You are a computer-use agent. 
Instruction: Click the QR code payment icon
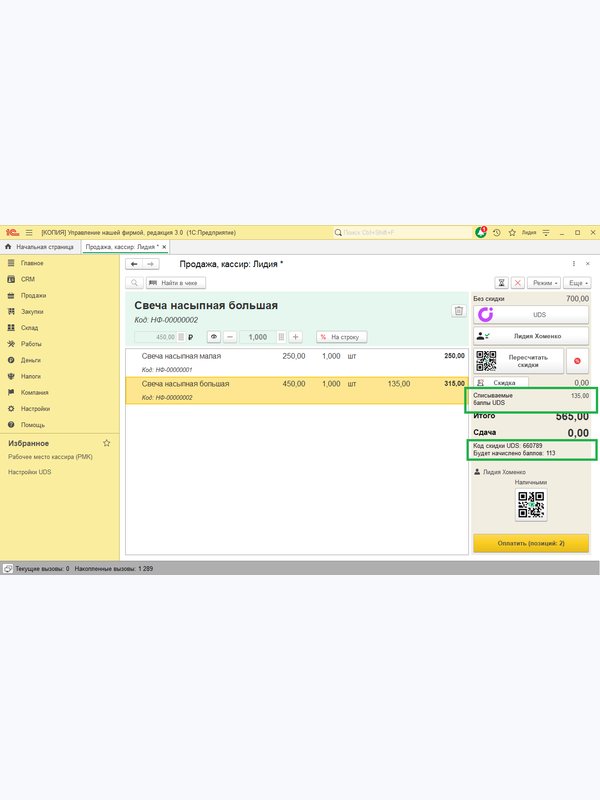(531, 505)
